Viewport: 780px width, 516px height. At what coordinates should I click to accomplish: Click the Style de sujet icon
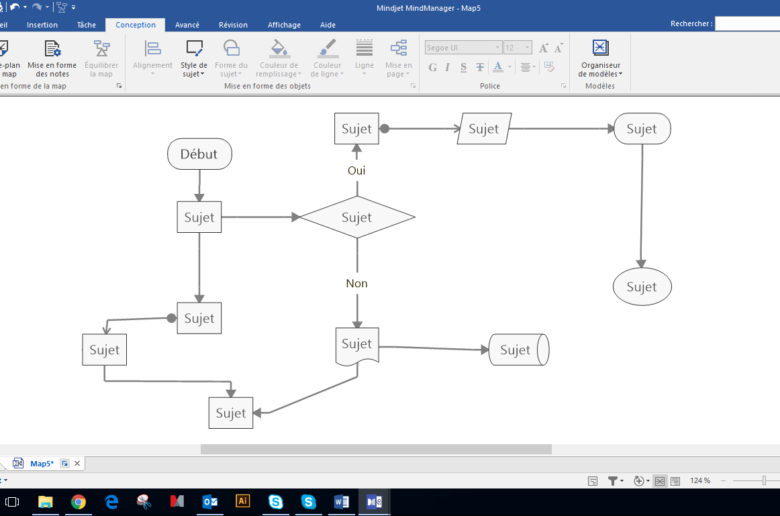pos(194,48)
